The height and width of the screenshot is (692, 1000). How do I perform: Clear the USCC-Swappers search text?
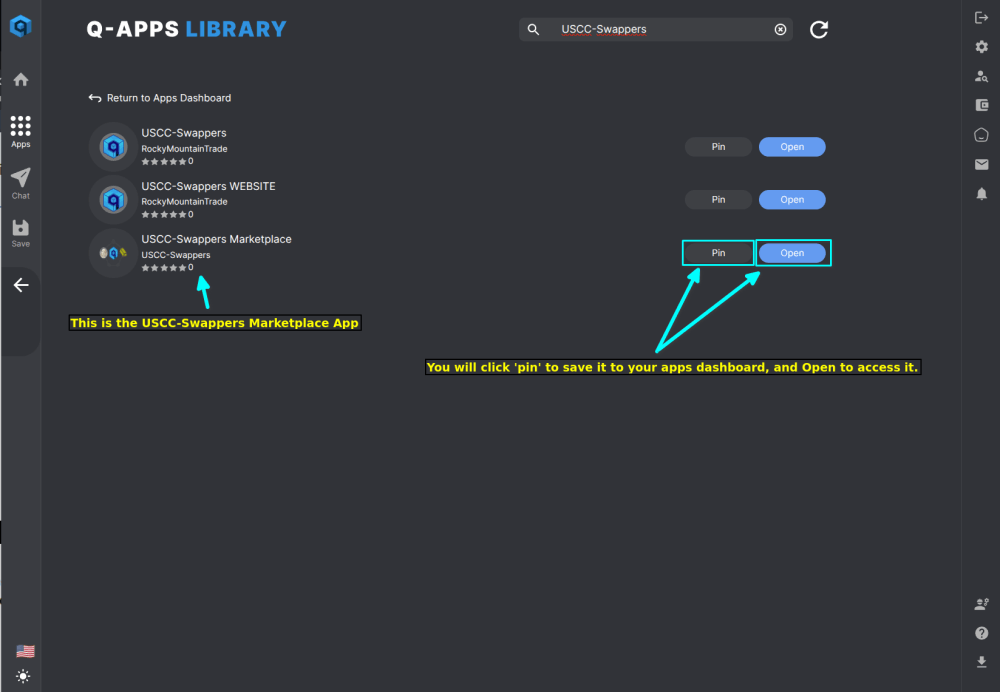[780, 30]
